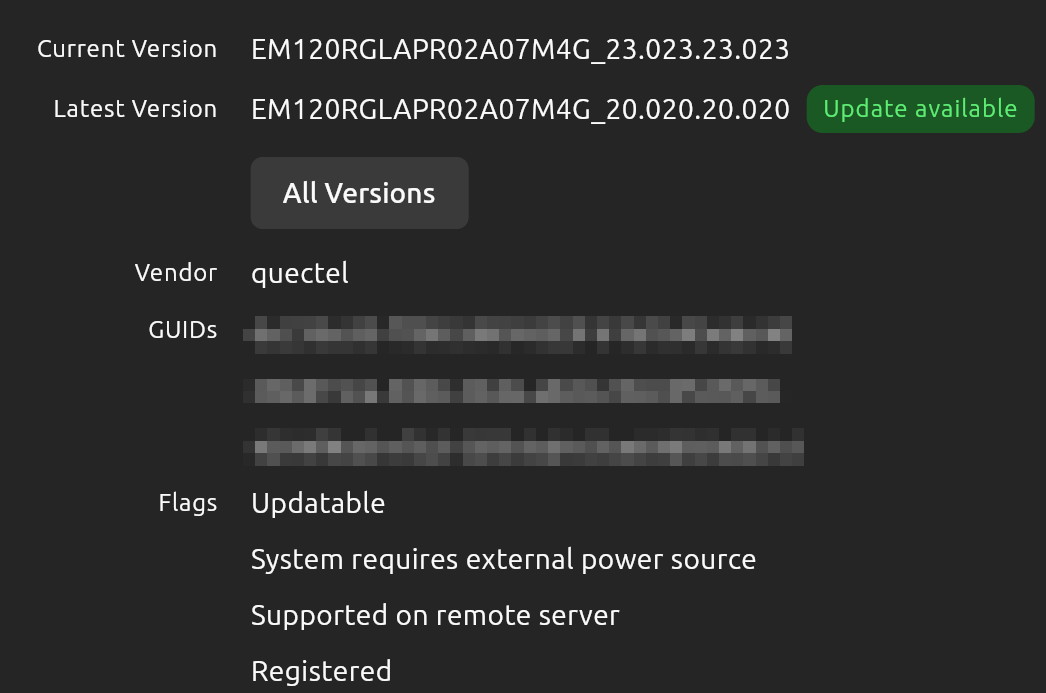This screenshot has height=693, width=1046.
Task: Click the third blurred GUID entry
Action: [524, 447]
